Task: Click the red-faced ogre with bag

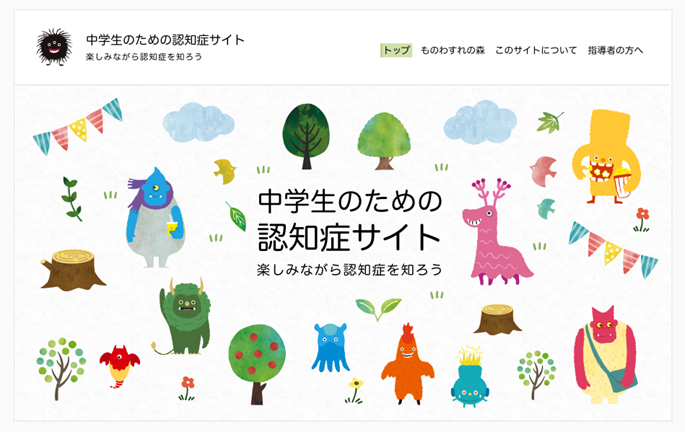Action: [x=605, y=354]
